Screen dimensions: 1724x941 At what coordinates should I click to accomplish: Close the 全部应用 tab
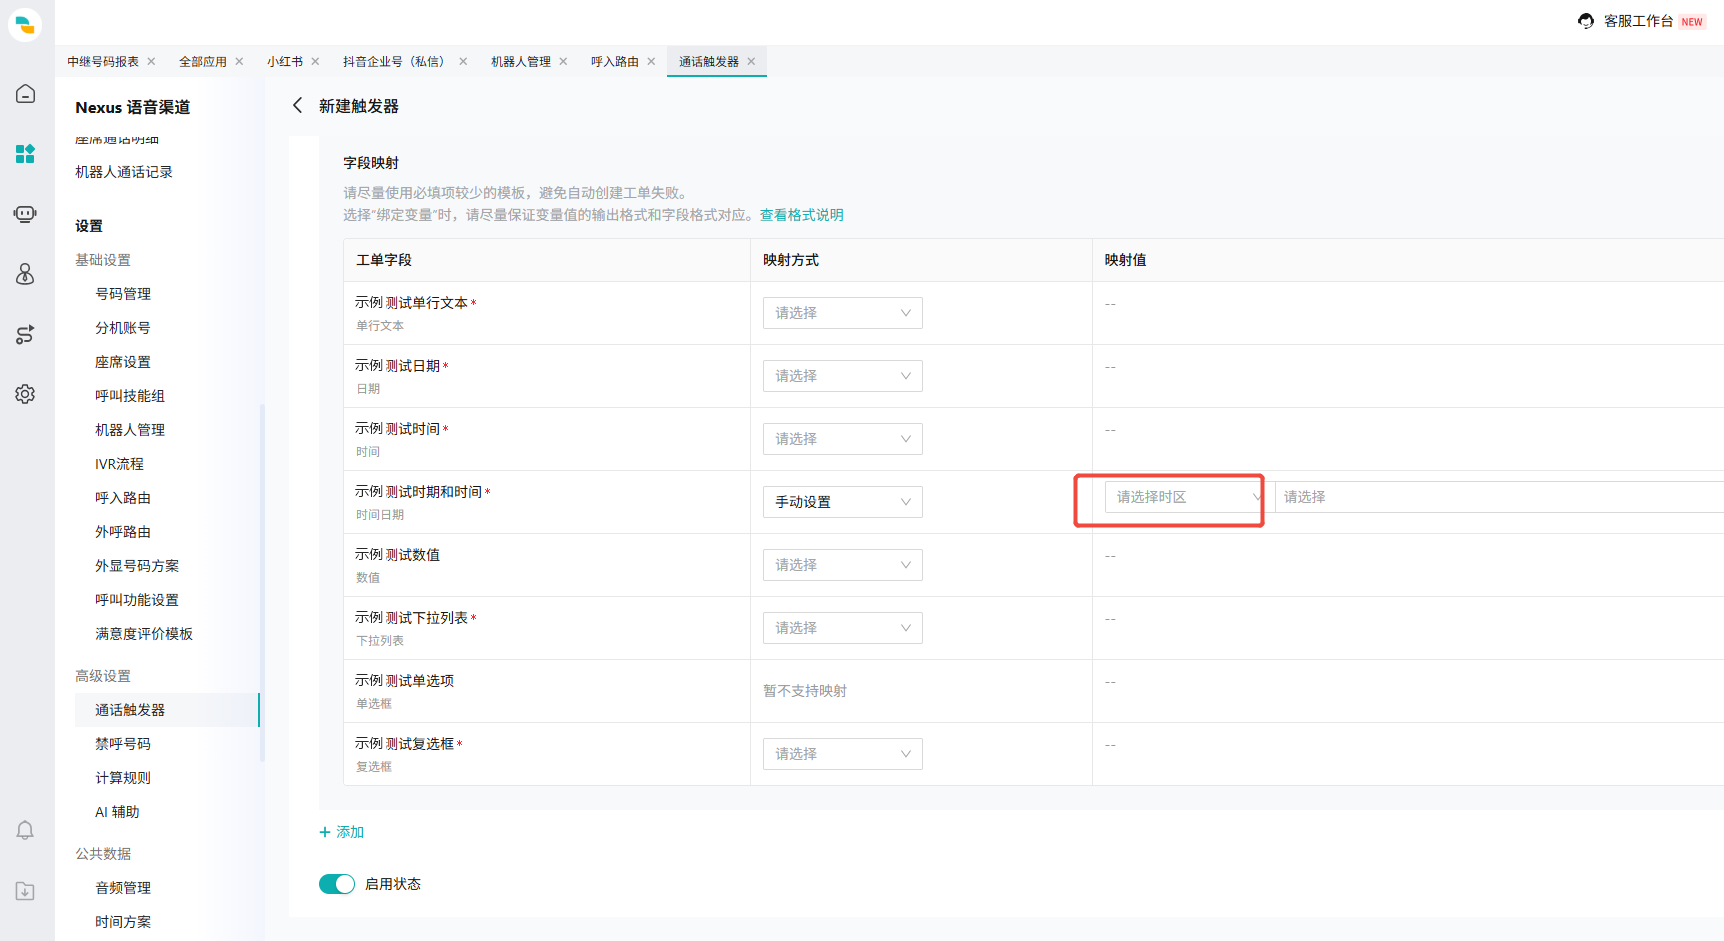(x=239, y=61)
